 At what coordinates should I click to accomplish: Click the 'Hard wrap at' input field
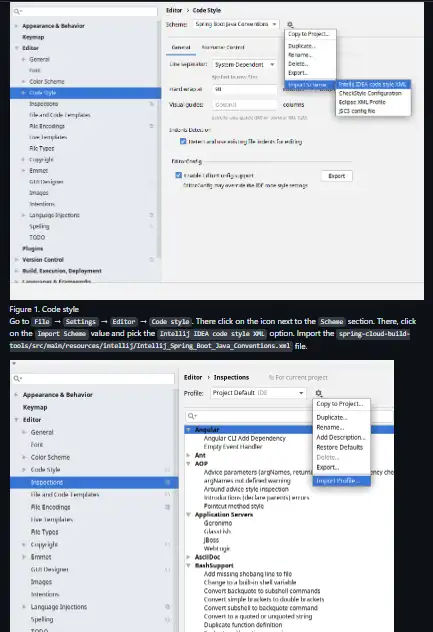tap(245, 89)
